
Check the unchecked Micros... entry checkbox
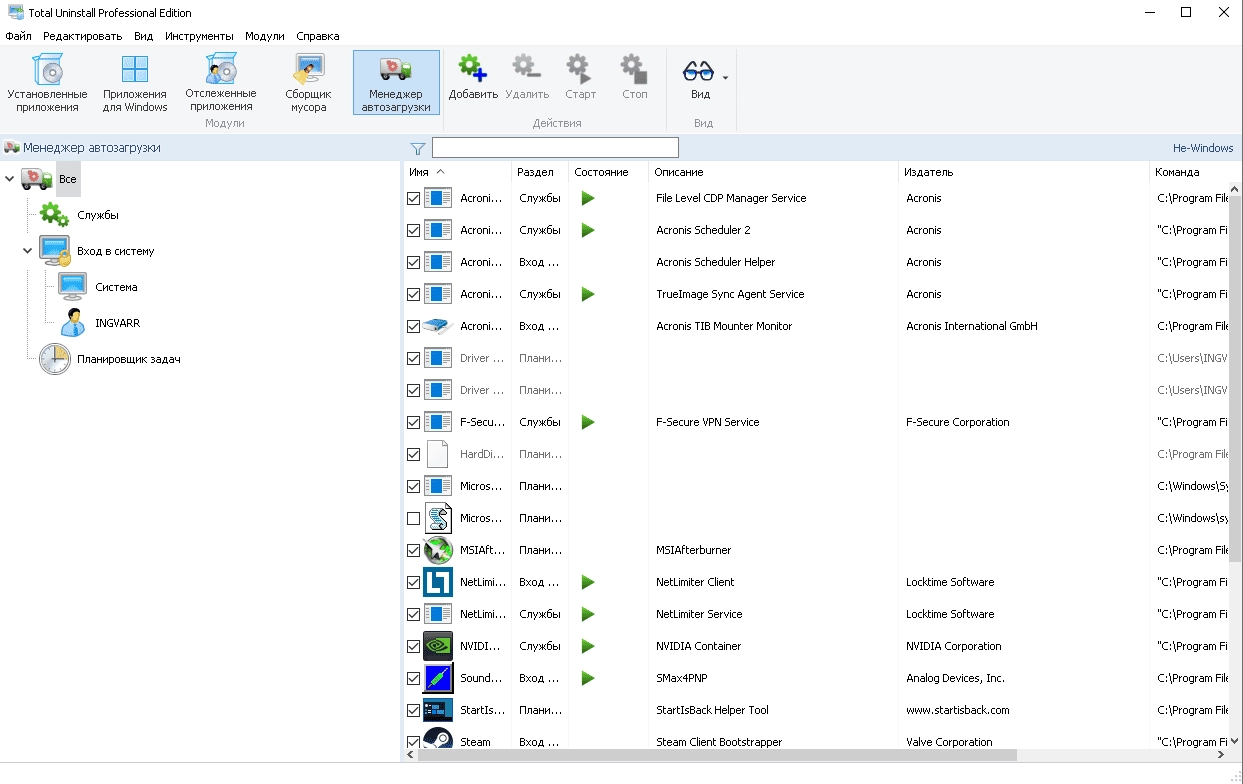coord(414,518)
